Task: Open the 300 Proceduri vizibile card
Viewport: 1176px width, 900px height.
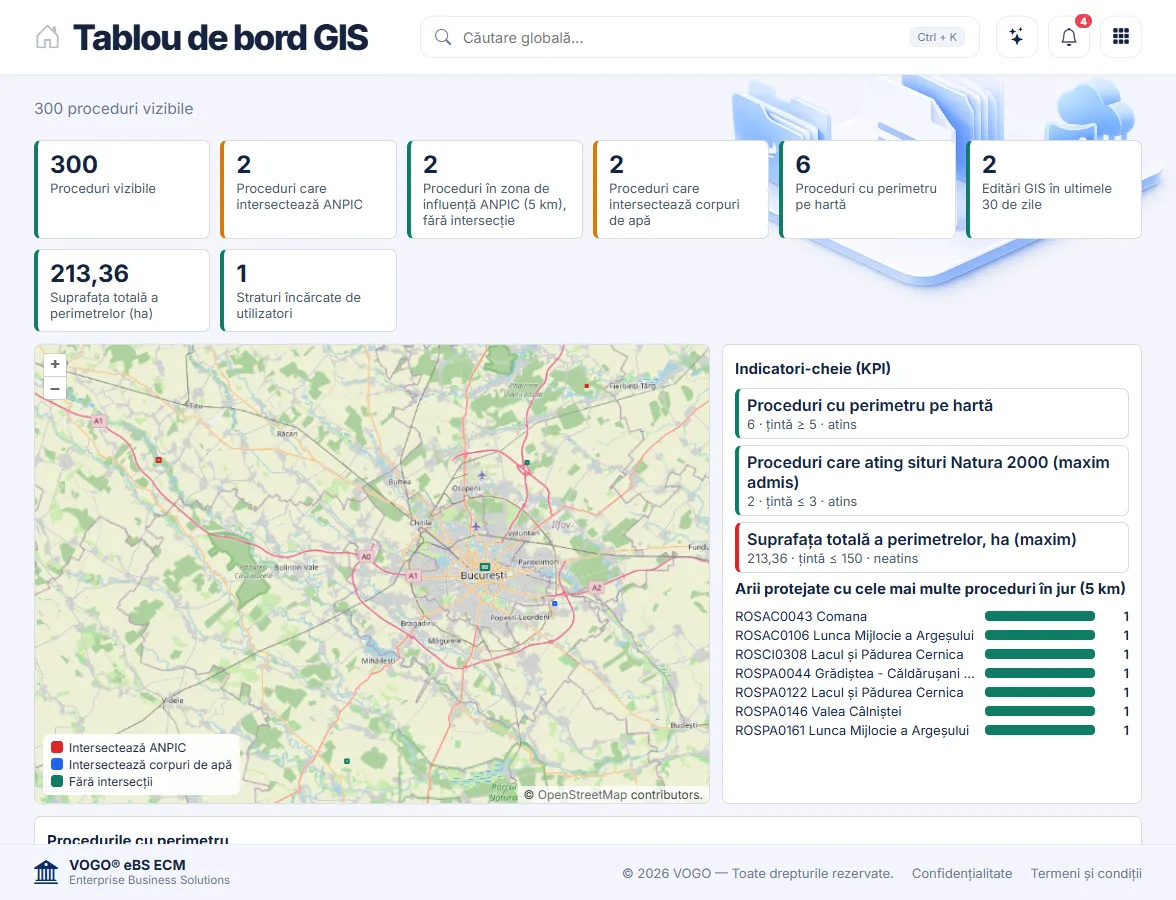Action: [122, 189]
